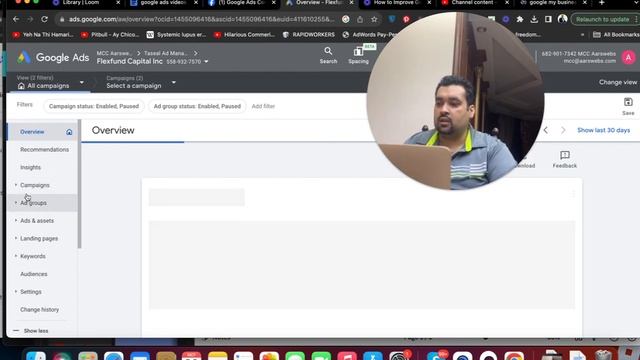Expand the Ads & assets sidebar section

(16, 220)
